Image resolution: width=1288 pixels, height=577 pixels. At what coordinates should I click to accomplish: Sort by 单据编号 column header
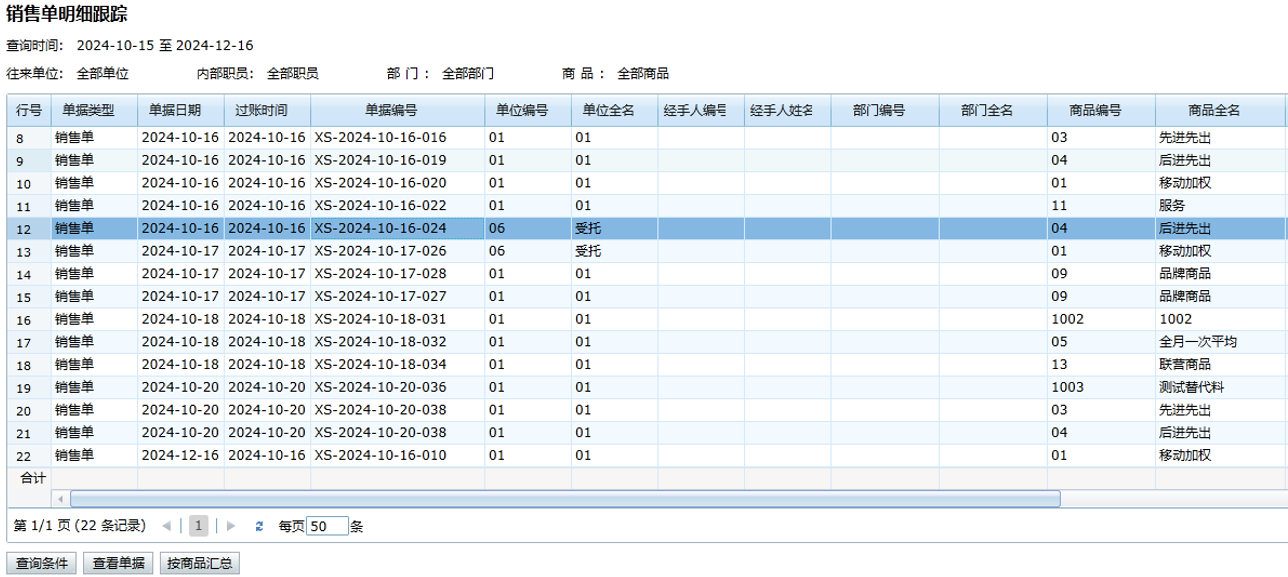(397, 111)
